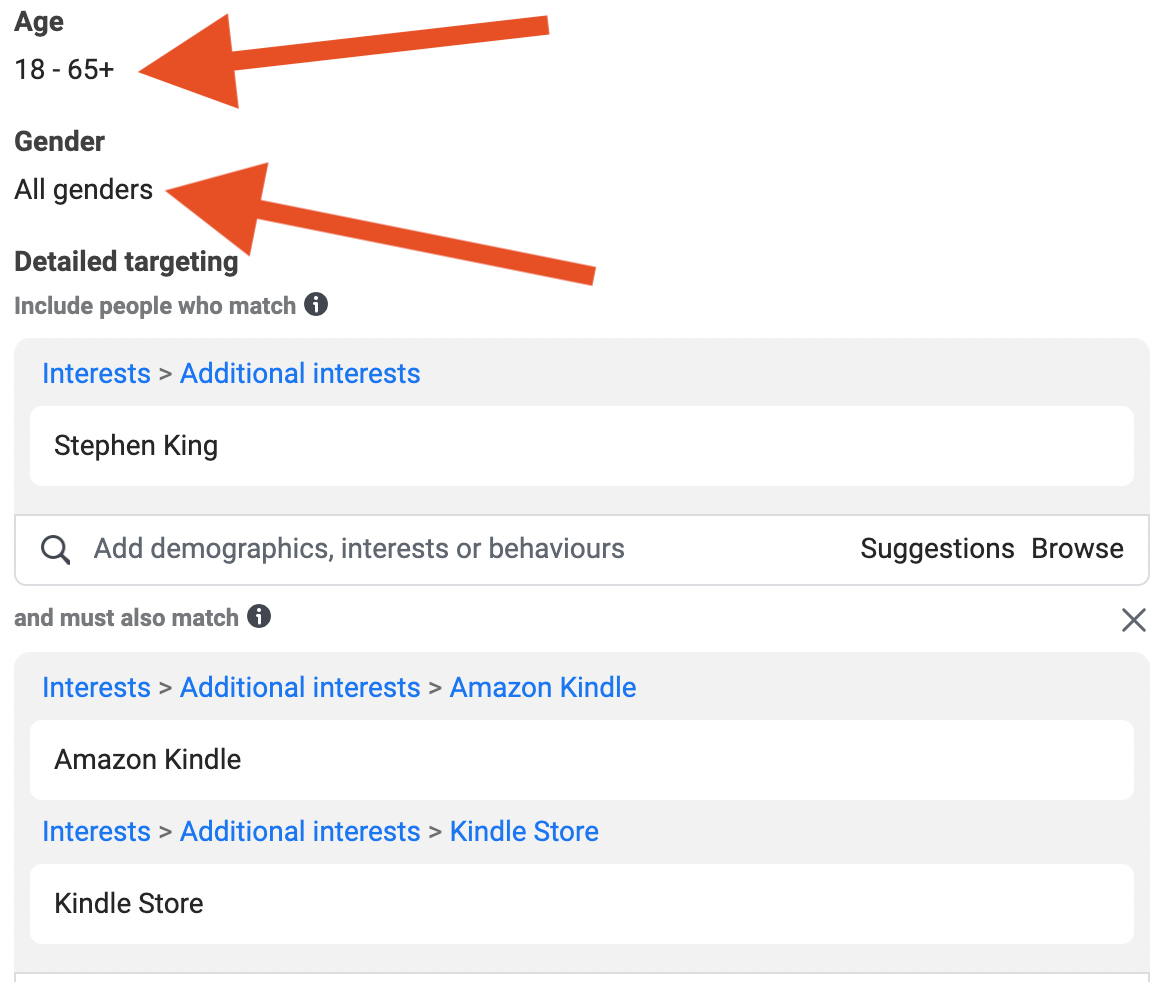The width and height of the screenshot is (1169, 982).
Task: Click the age range '18 - 65+' value
Action: click(64, 71)
